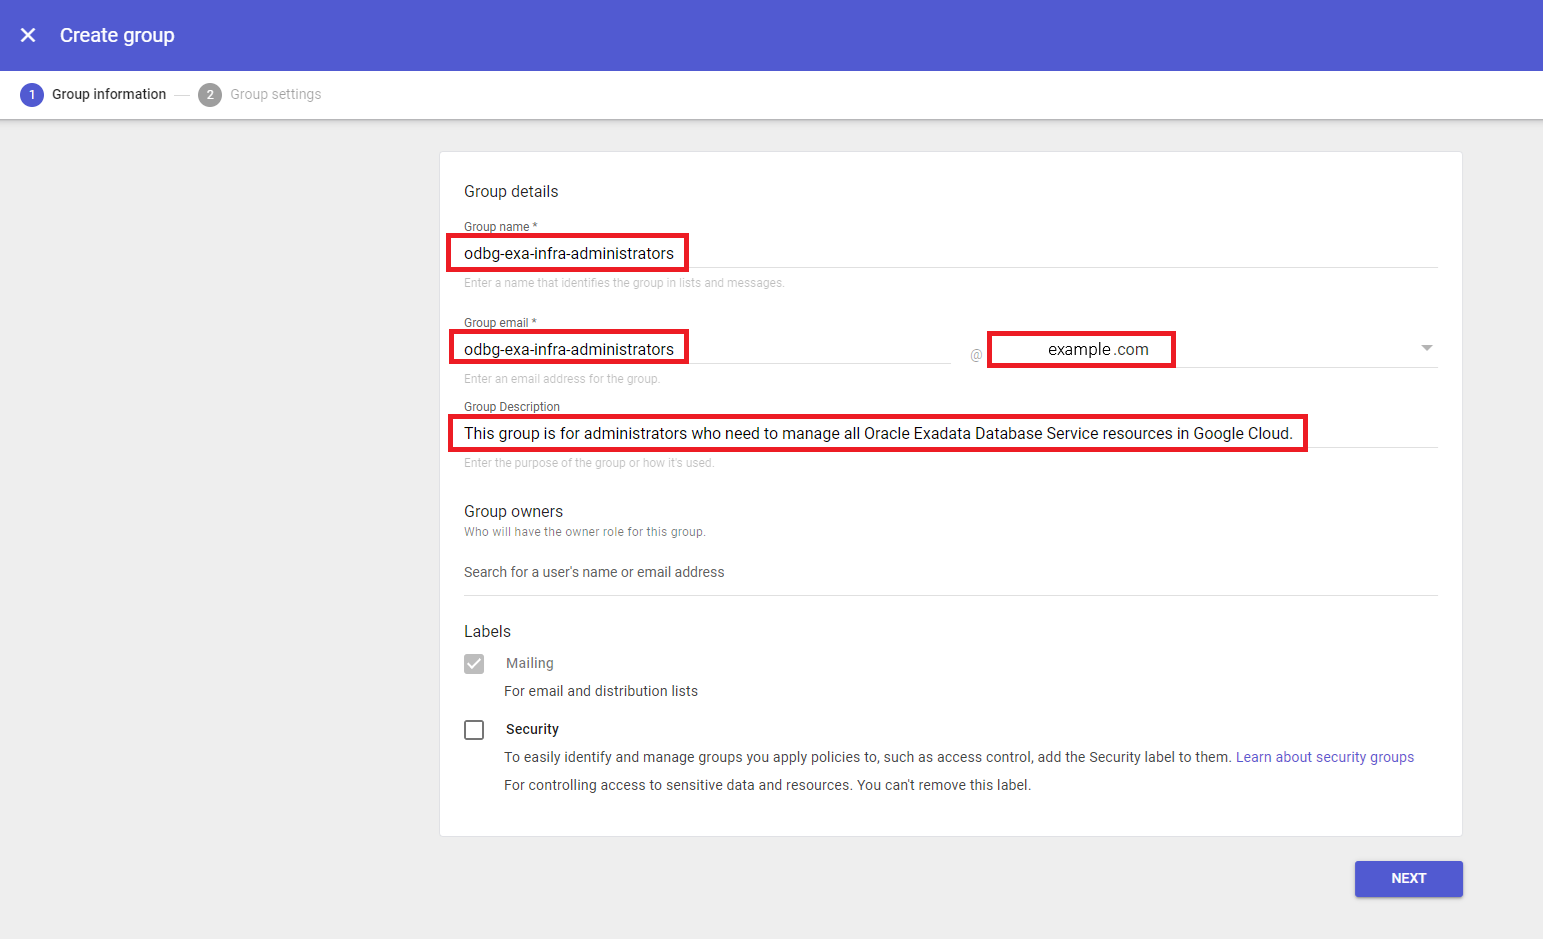Click the Mailing label text
This screenshot has height=939, width=1543.
[529, 663]
